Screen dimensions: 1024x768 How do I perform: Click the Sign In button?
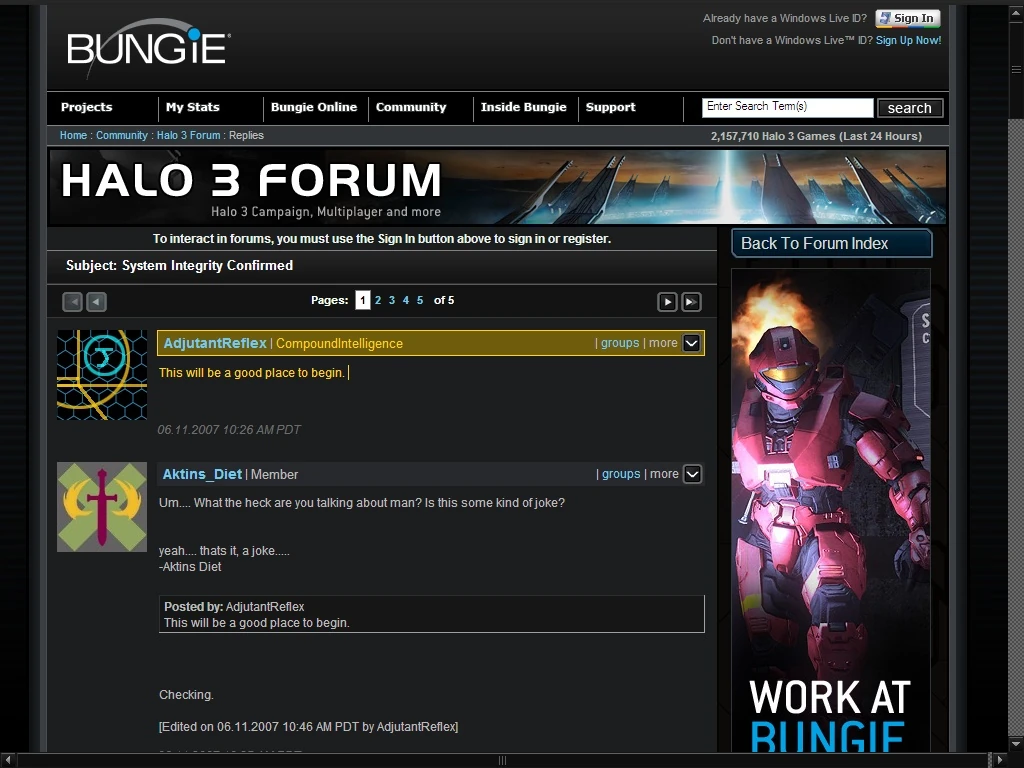[908, 18]
